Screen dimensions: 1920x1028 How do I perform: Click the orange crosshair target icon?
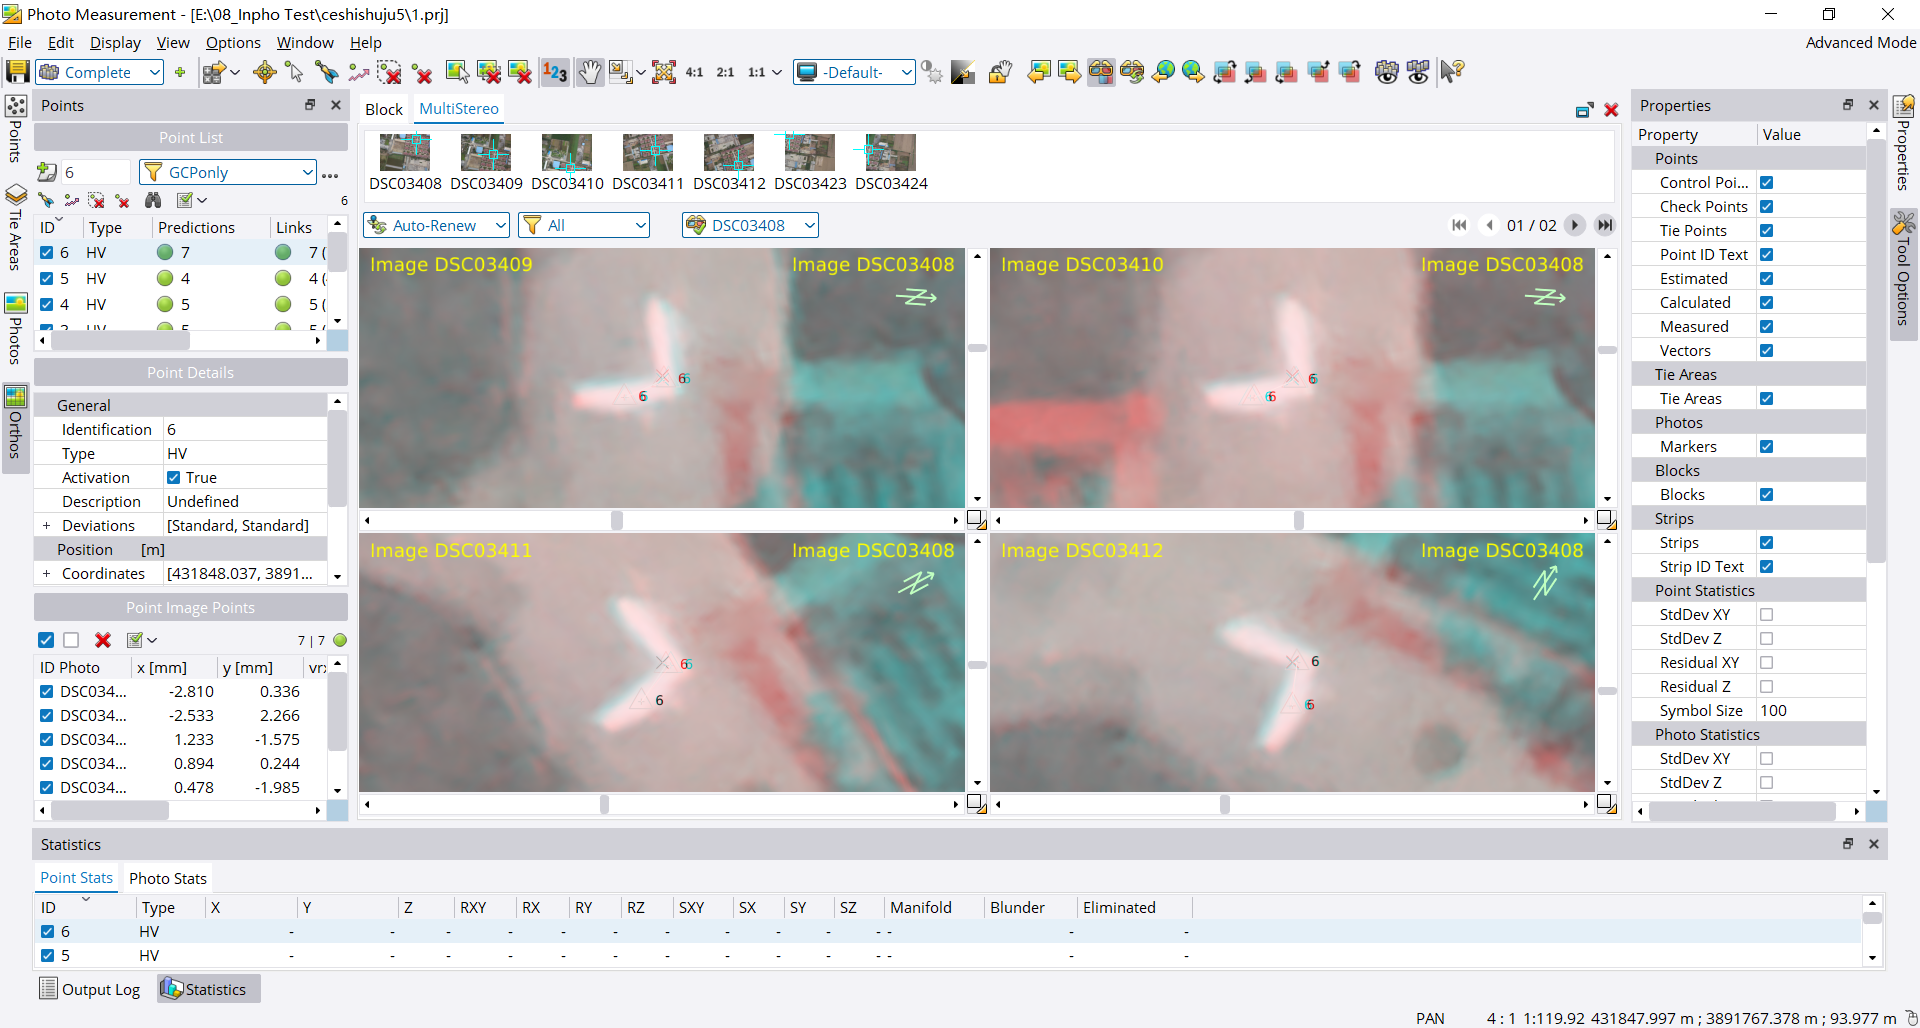click(x=264, y=72)
